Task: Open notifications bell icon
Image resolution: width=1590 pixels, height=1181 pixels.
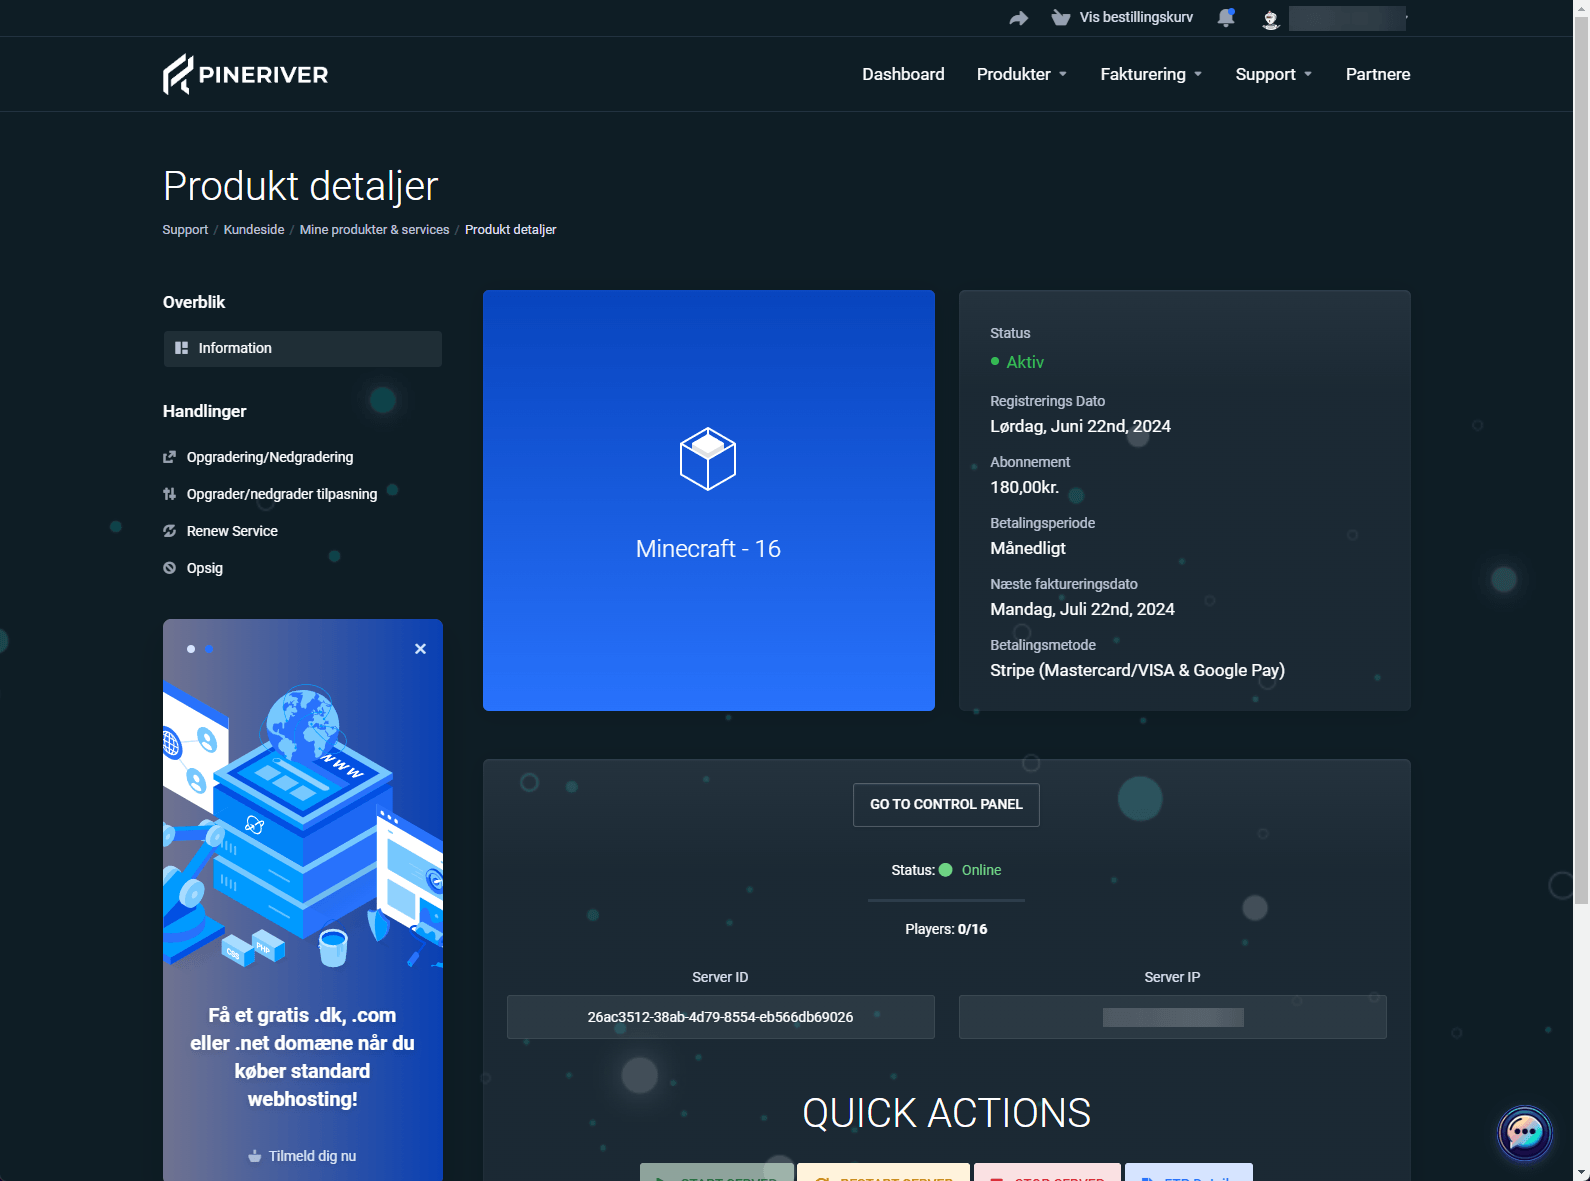Action: (1226, 18)
